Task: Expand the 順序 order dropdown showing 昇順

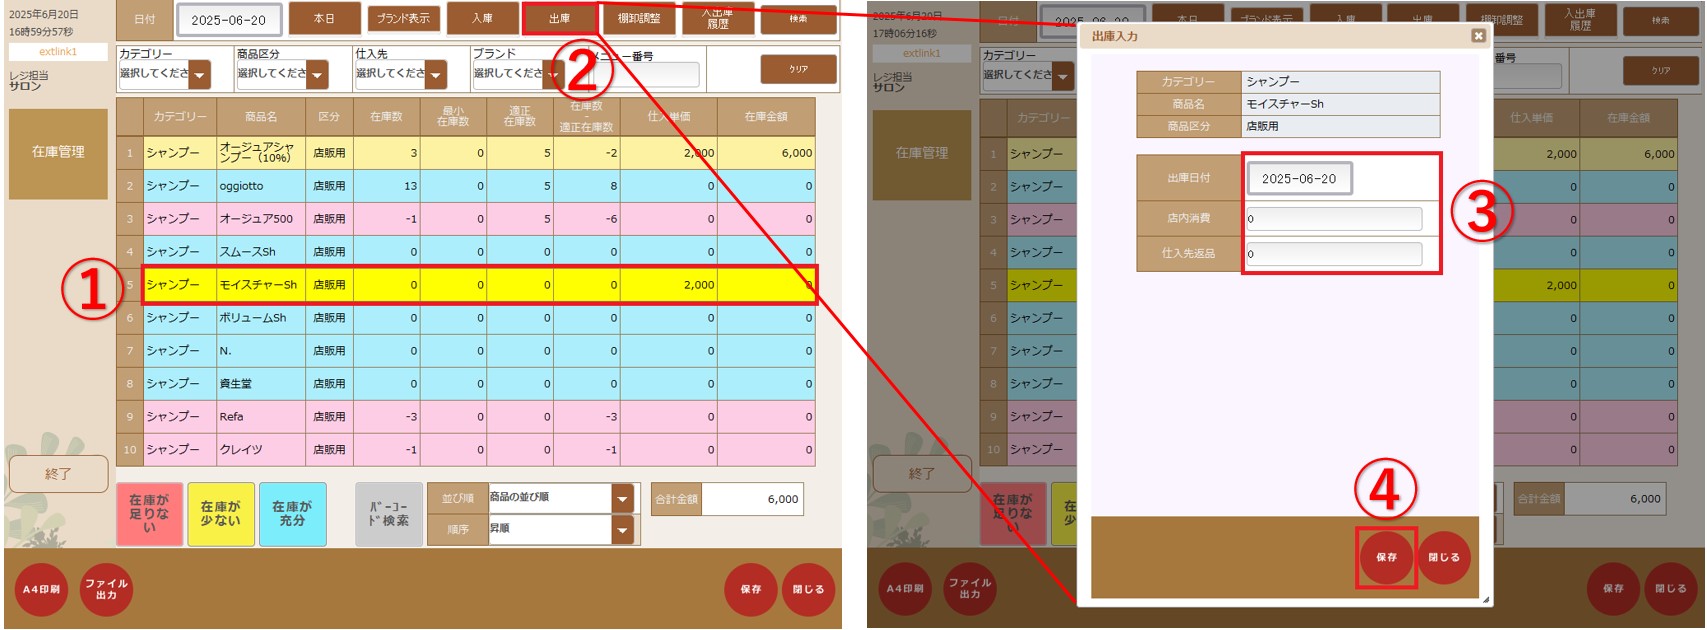Action: [x=560, y=529]
